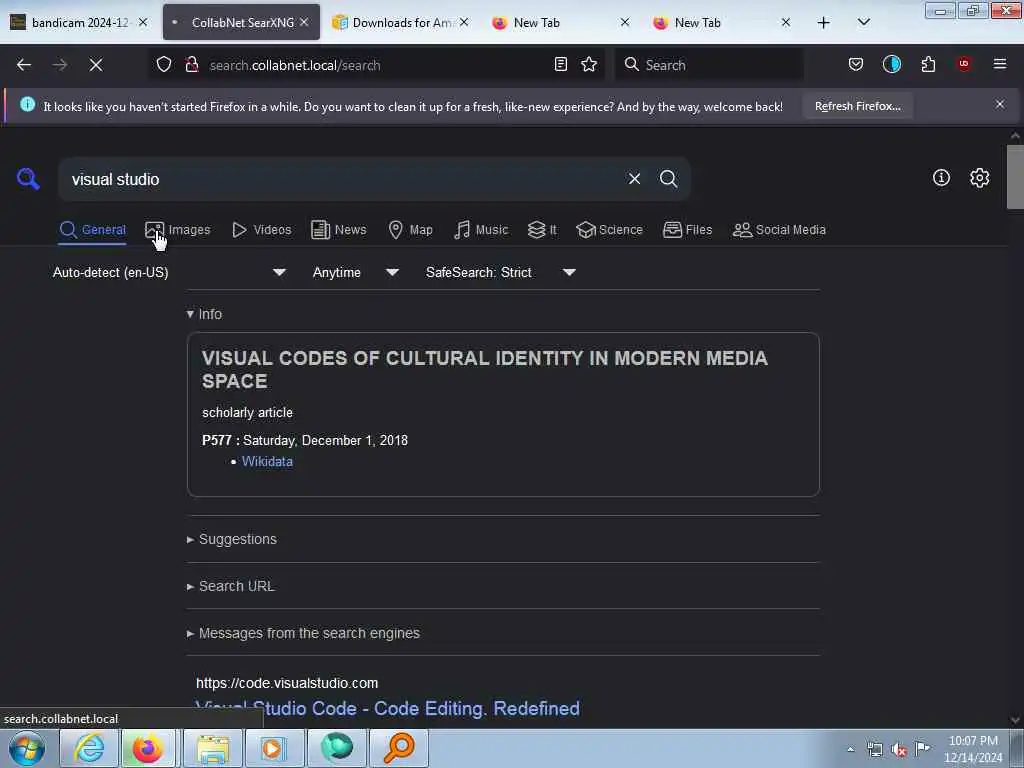The image size is (1024, 768).
Task: Open the uBlock Origin icon
Action: point(964,64)
